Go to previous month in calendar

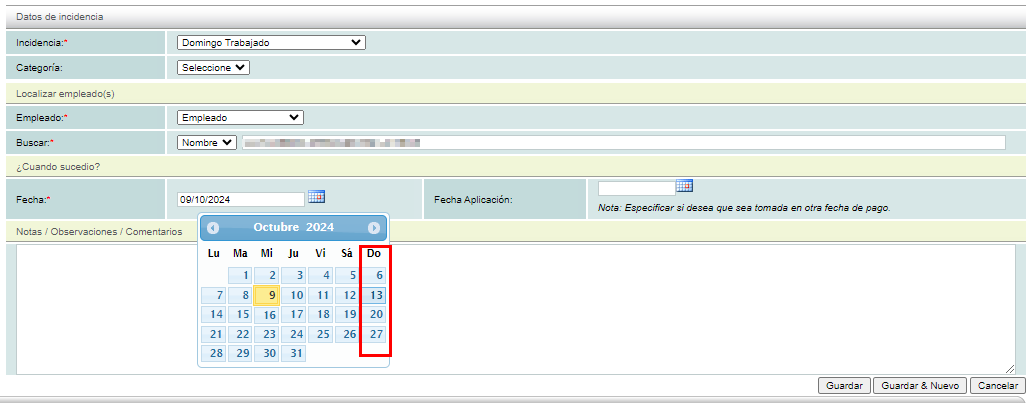click(x=213, y=228)
